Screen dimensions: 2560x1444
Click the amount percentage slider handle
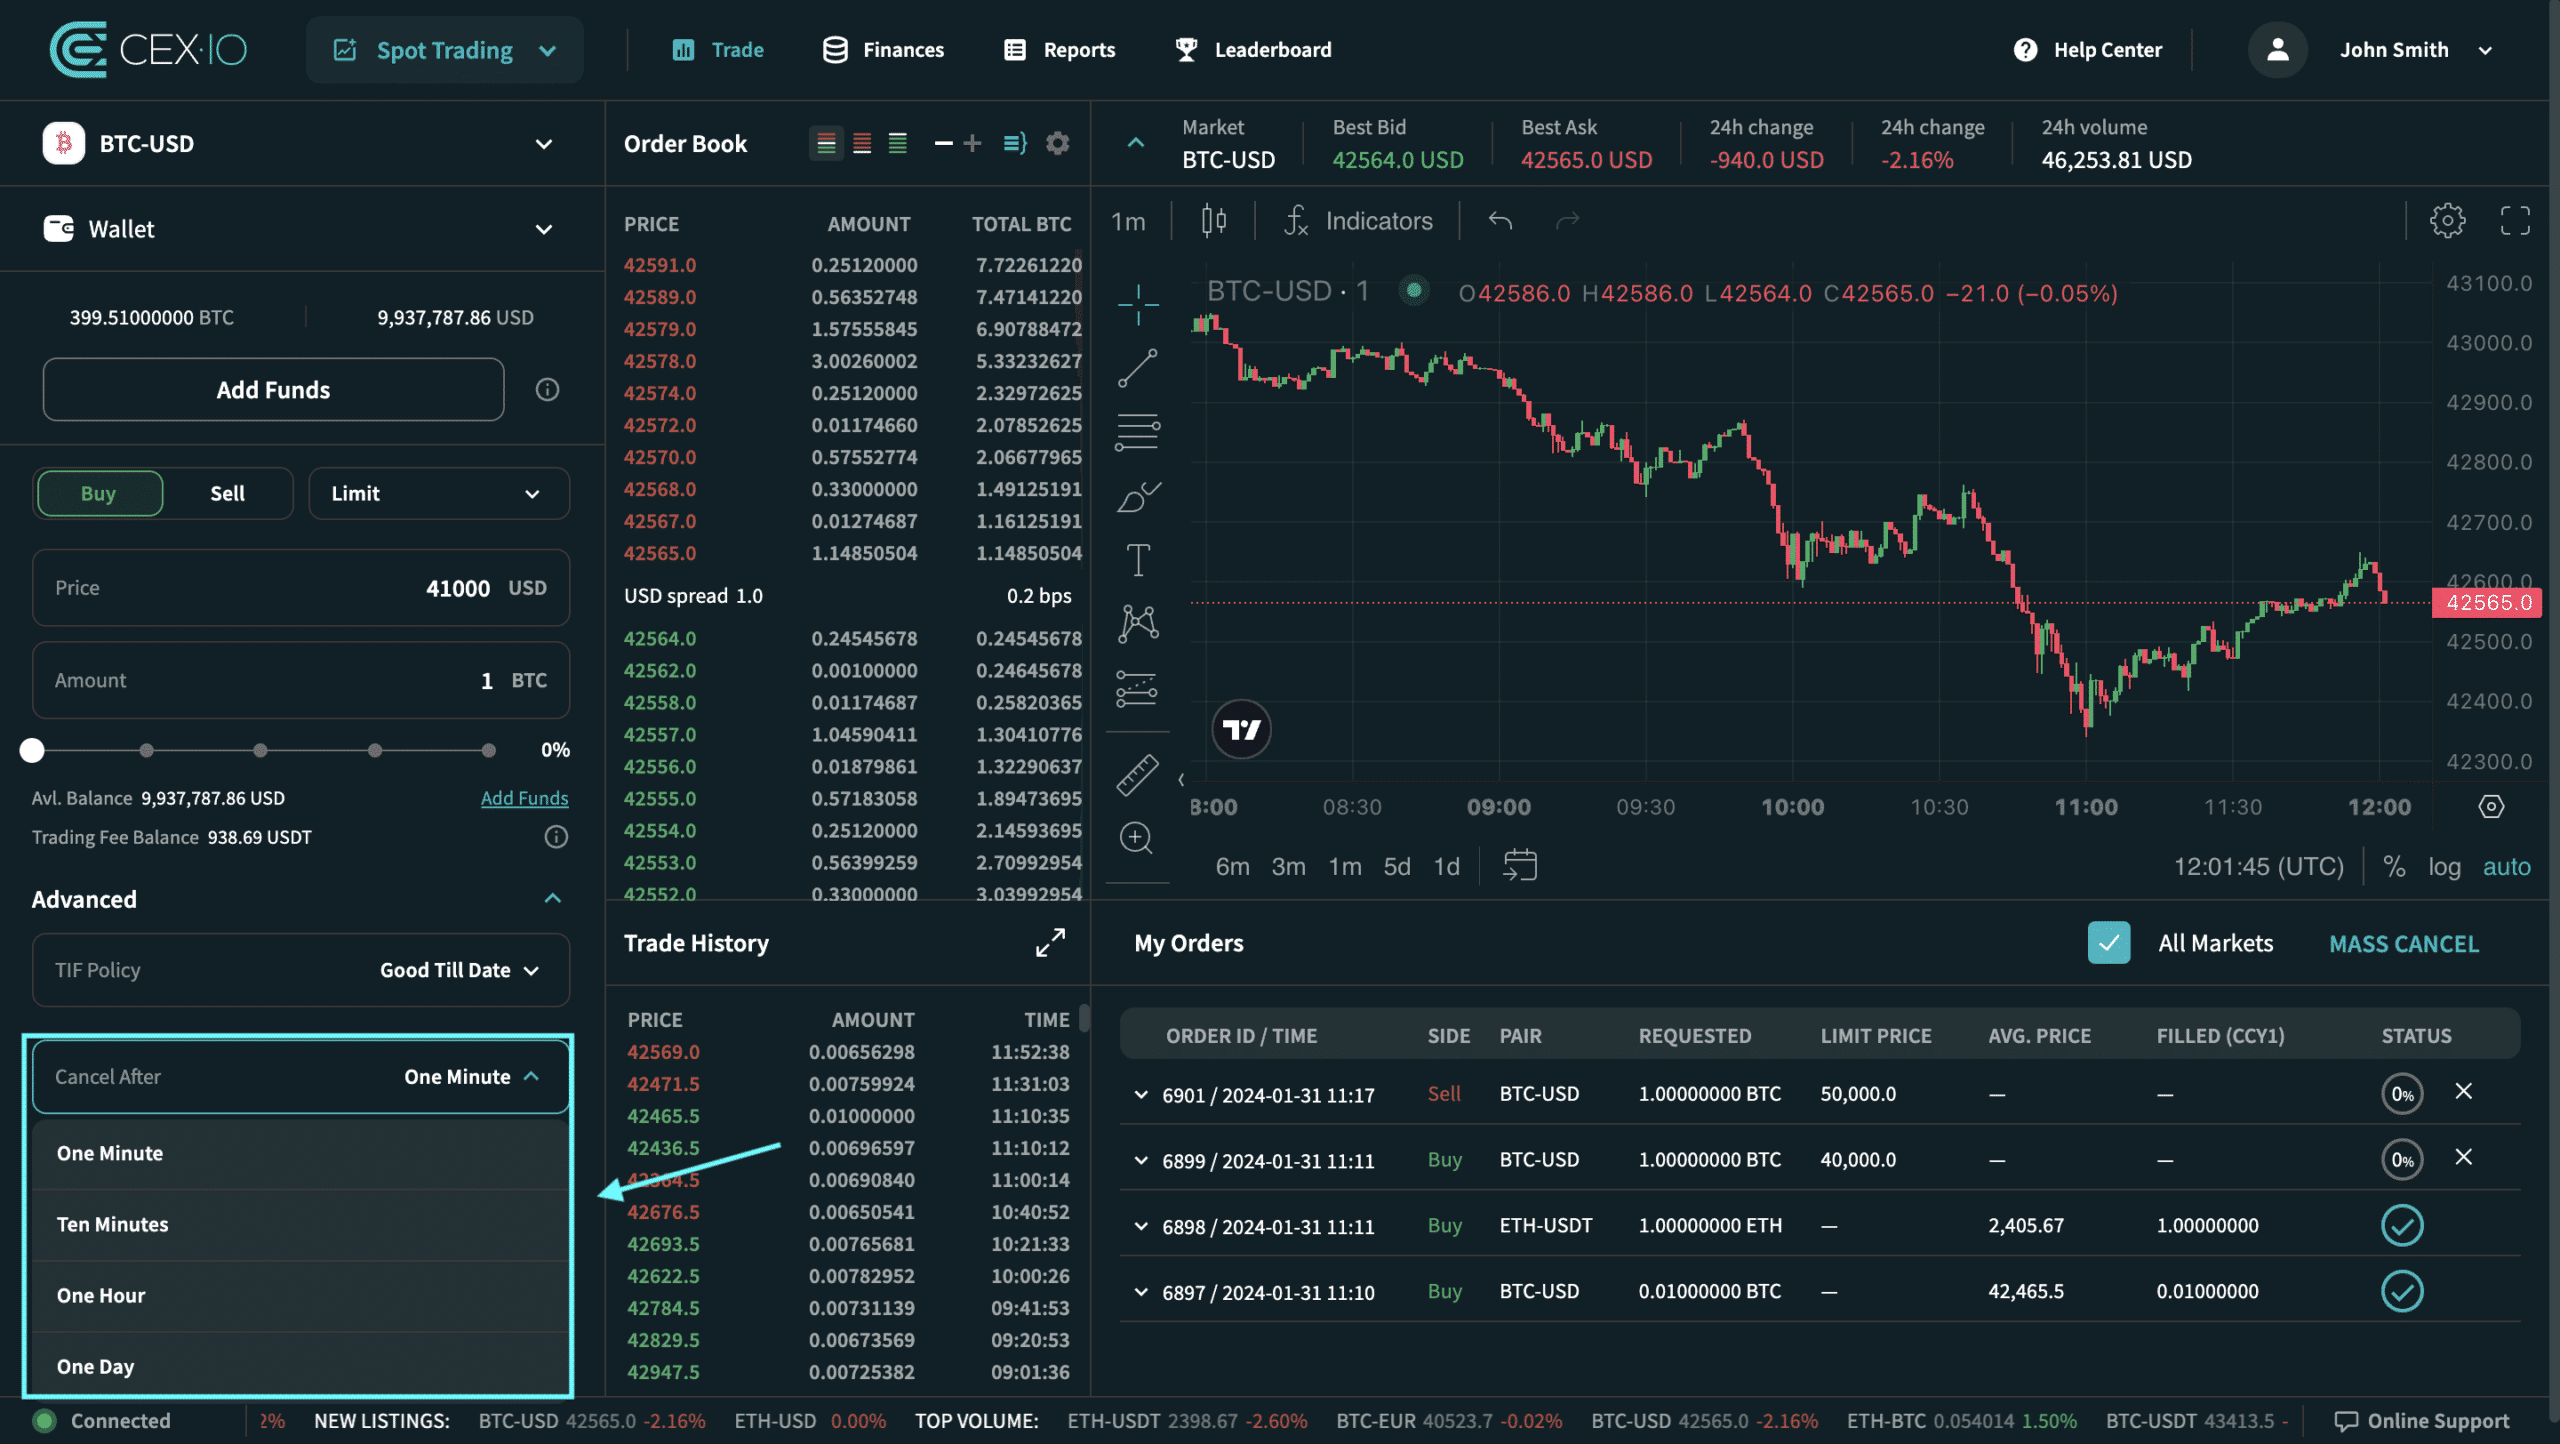(x=32, y=750)
